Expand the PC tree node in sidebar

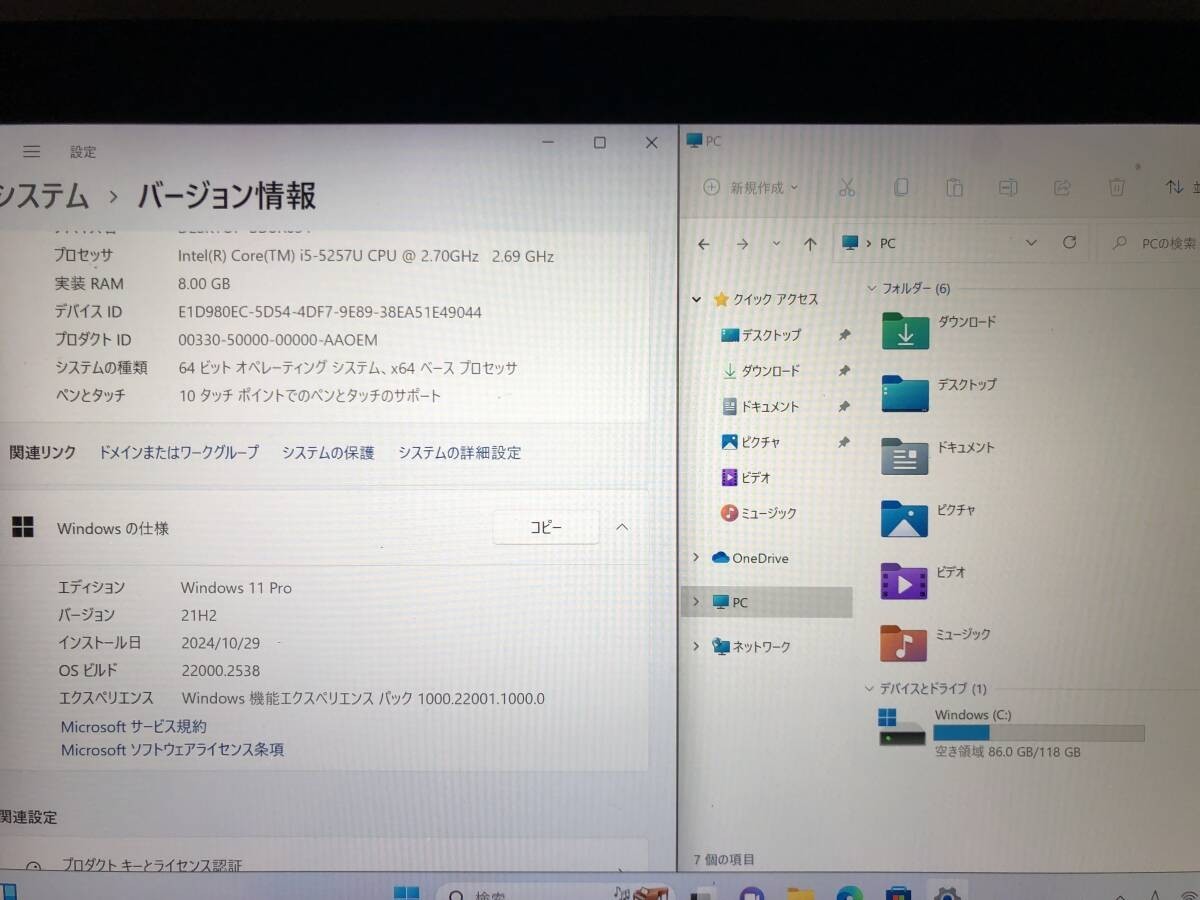coord(696,602)
